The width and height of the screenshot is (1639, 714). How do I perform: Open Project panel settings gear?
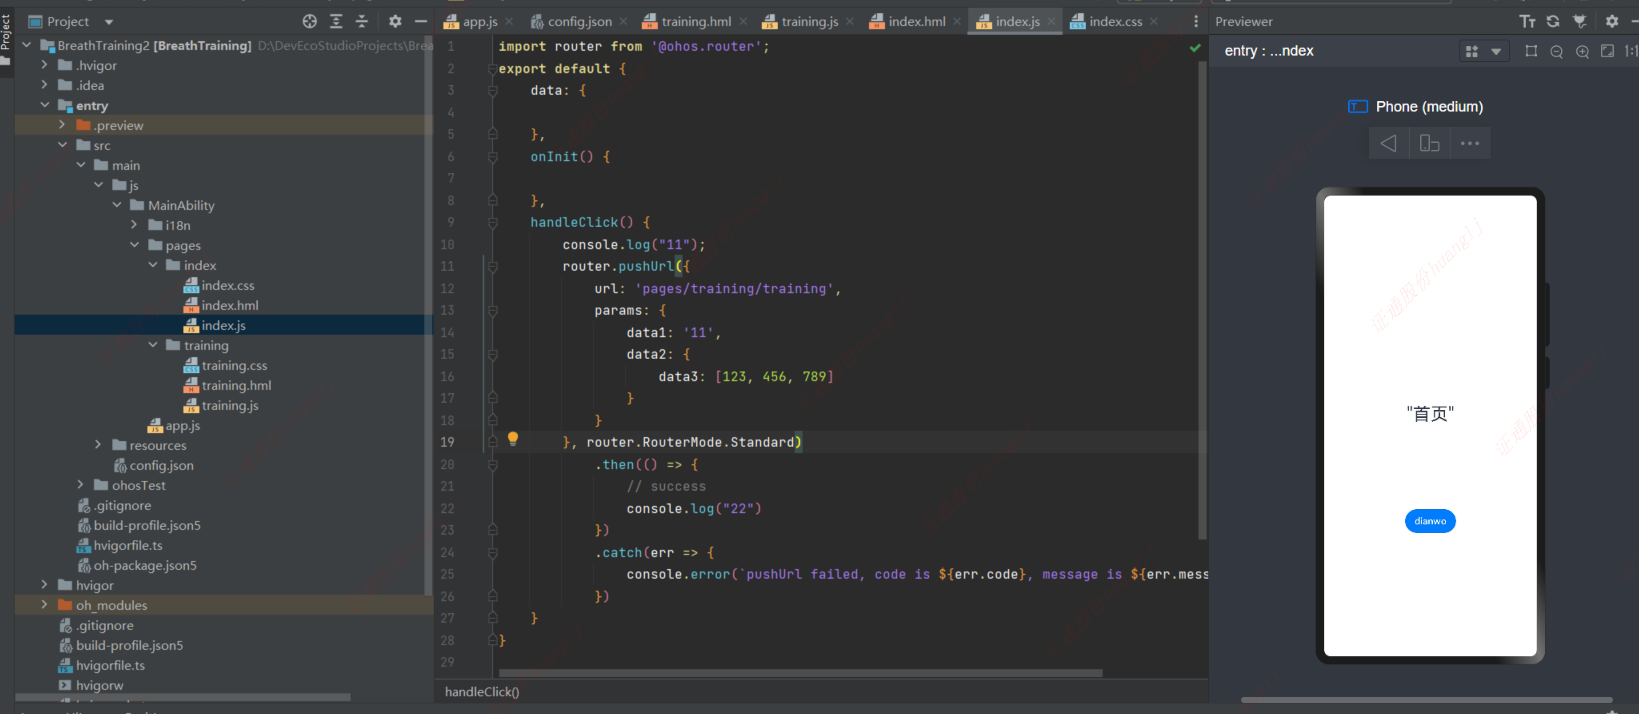click(x=395, y=21)
